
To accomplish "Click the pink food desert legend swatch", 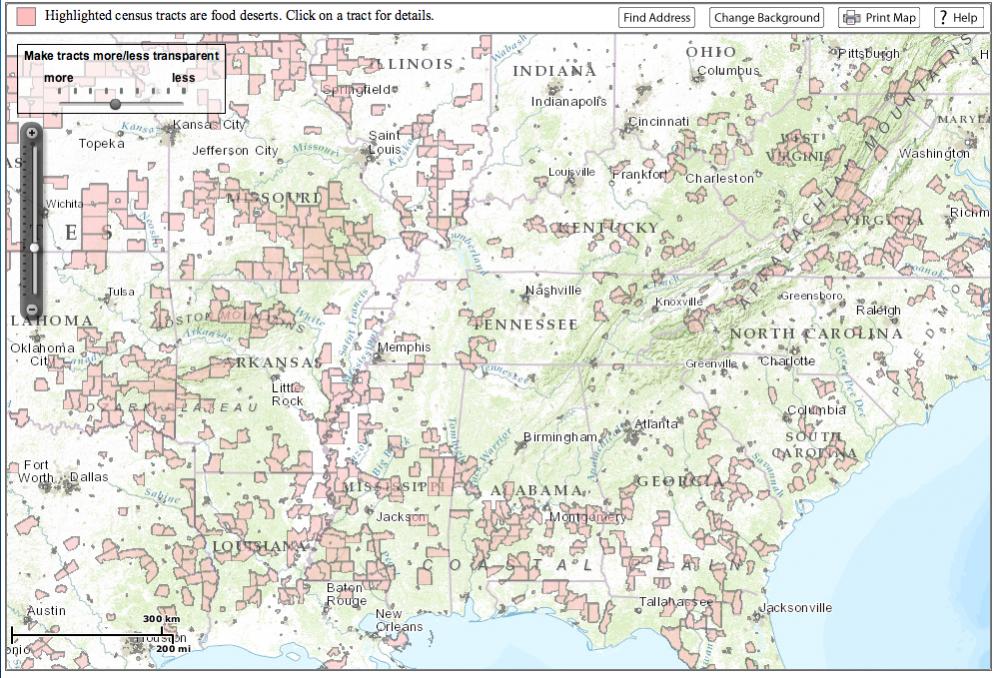I will point(27,16).
